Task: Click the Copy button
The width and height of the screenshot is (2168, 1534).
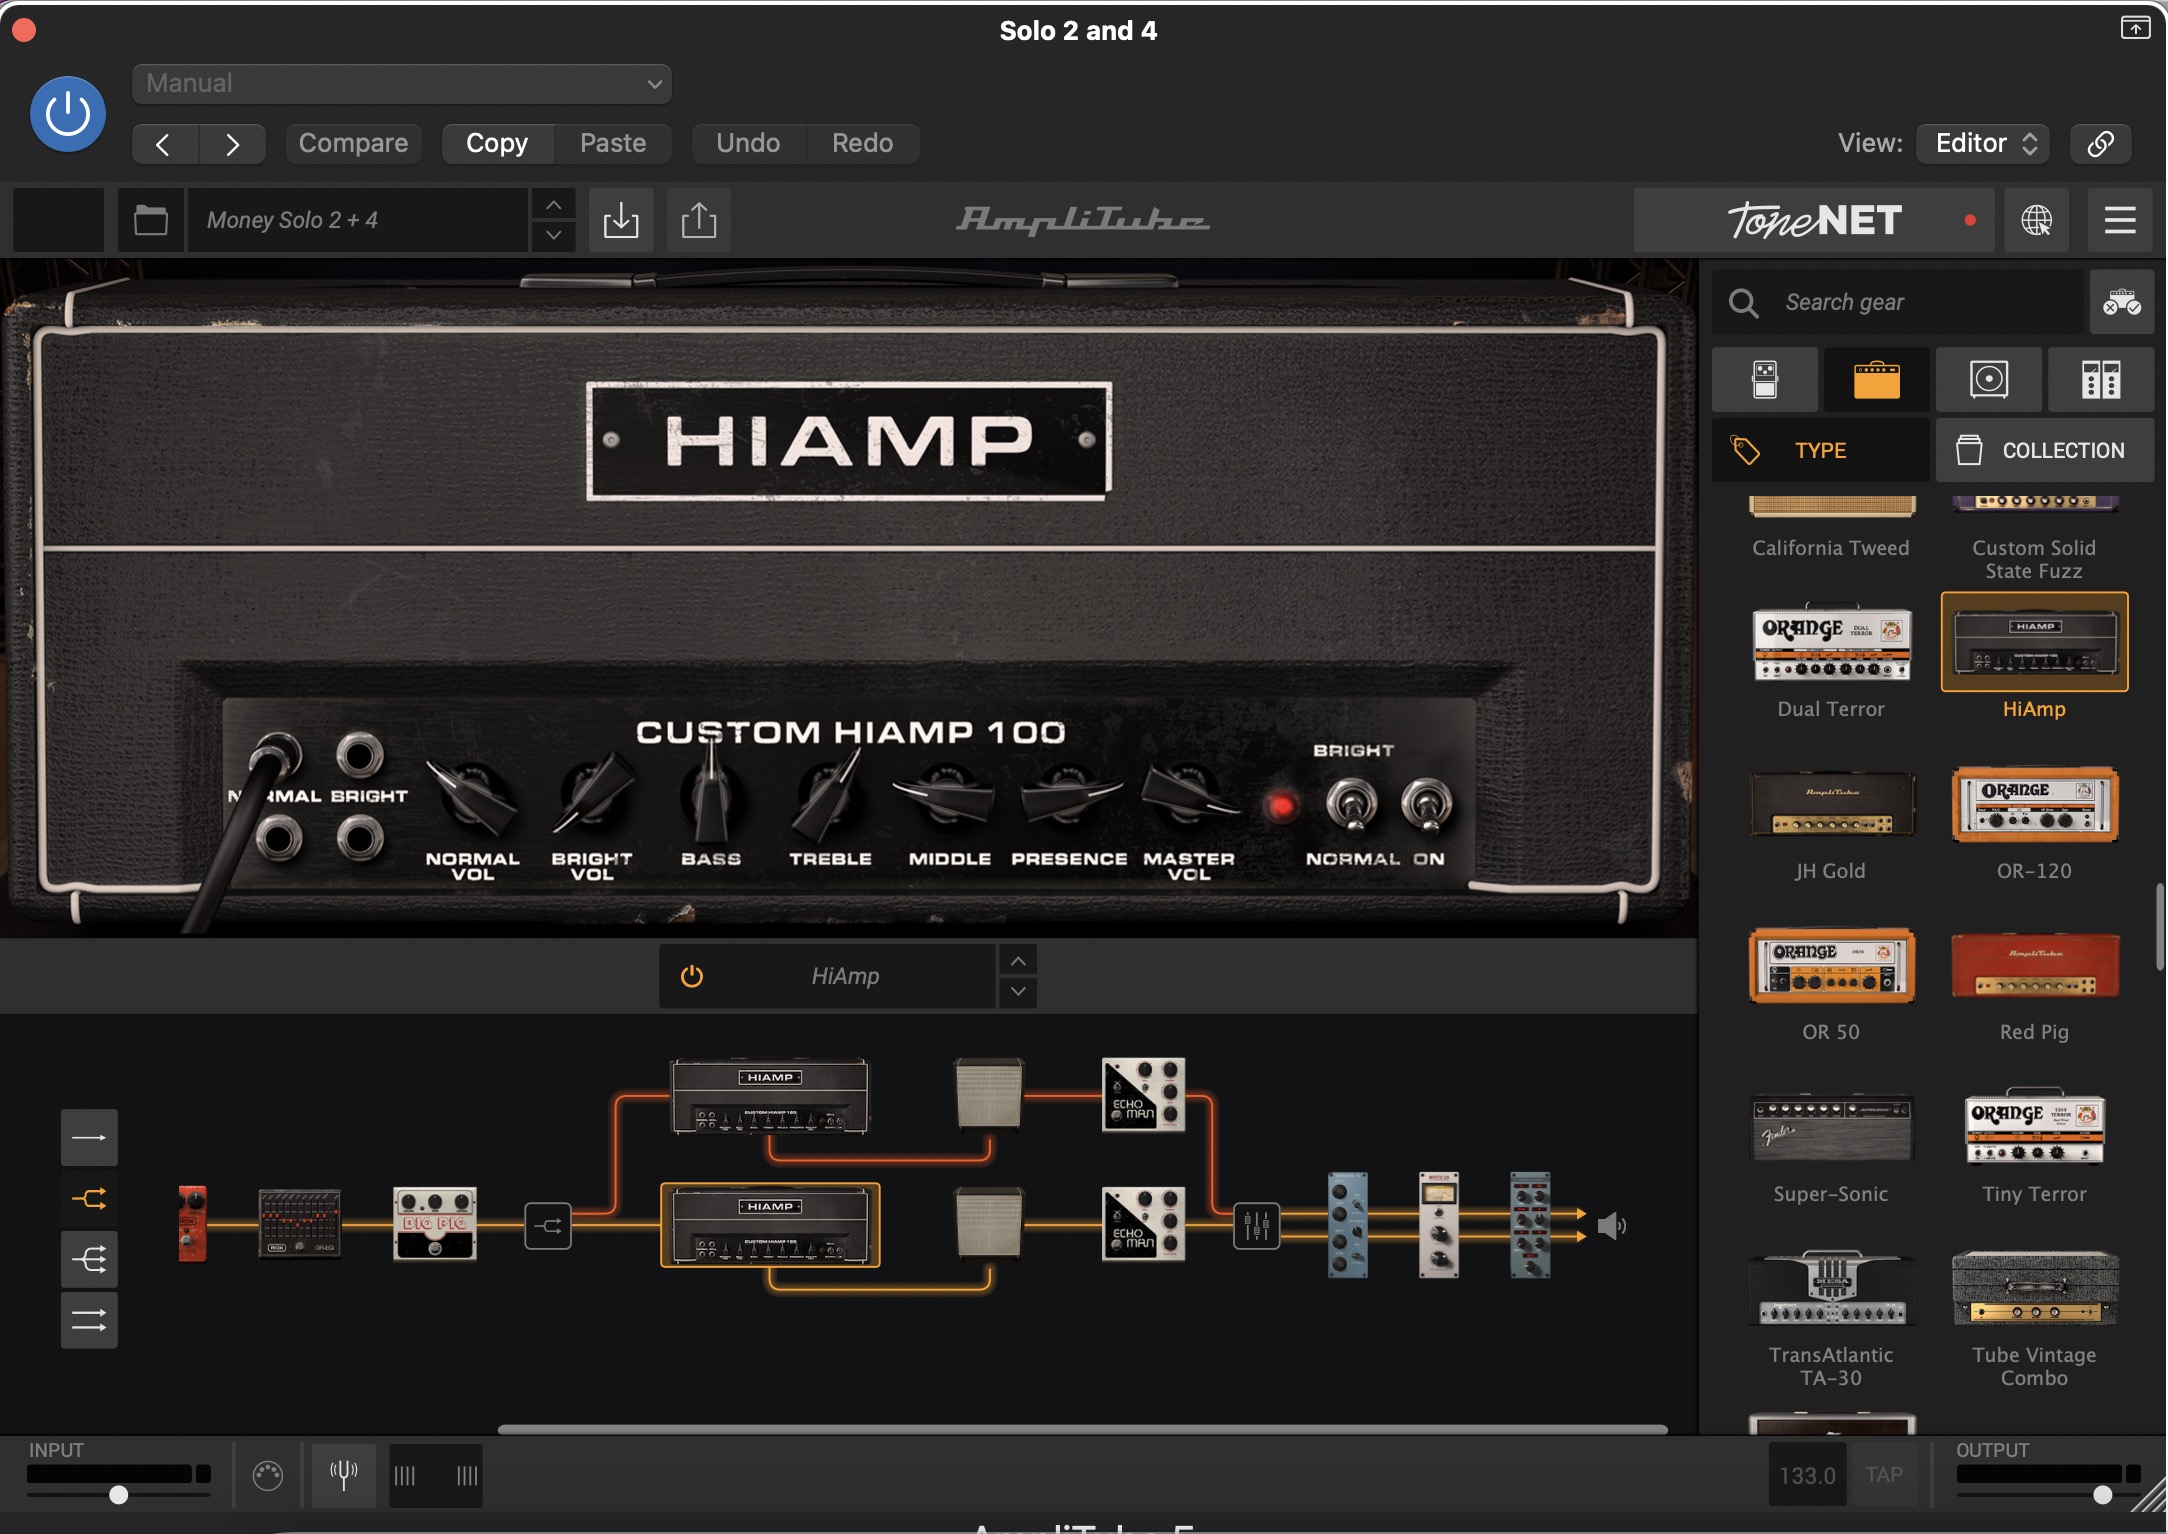Action: (x=497, y=144)
